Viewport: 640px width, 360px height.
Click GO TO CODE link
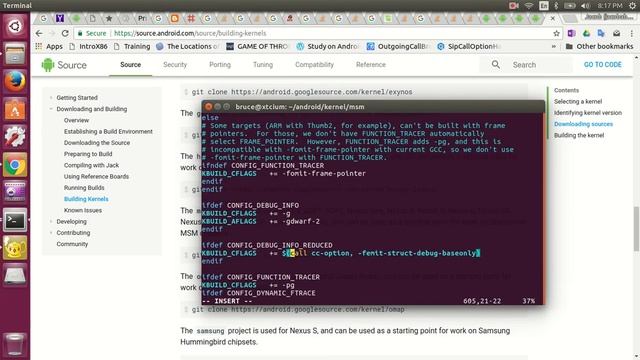[x=602, y=64]
